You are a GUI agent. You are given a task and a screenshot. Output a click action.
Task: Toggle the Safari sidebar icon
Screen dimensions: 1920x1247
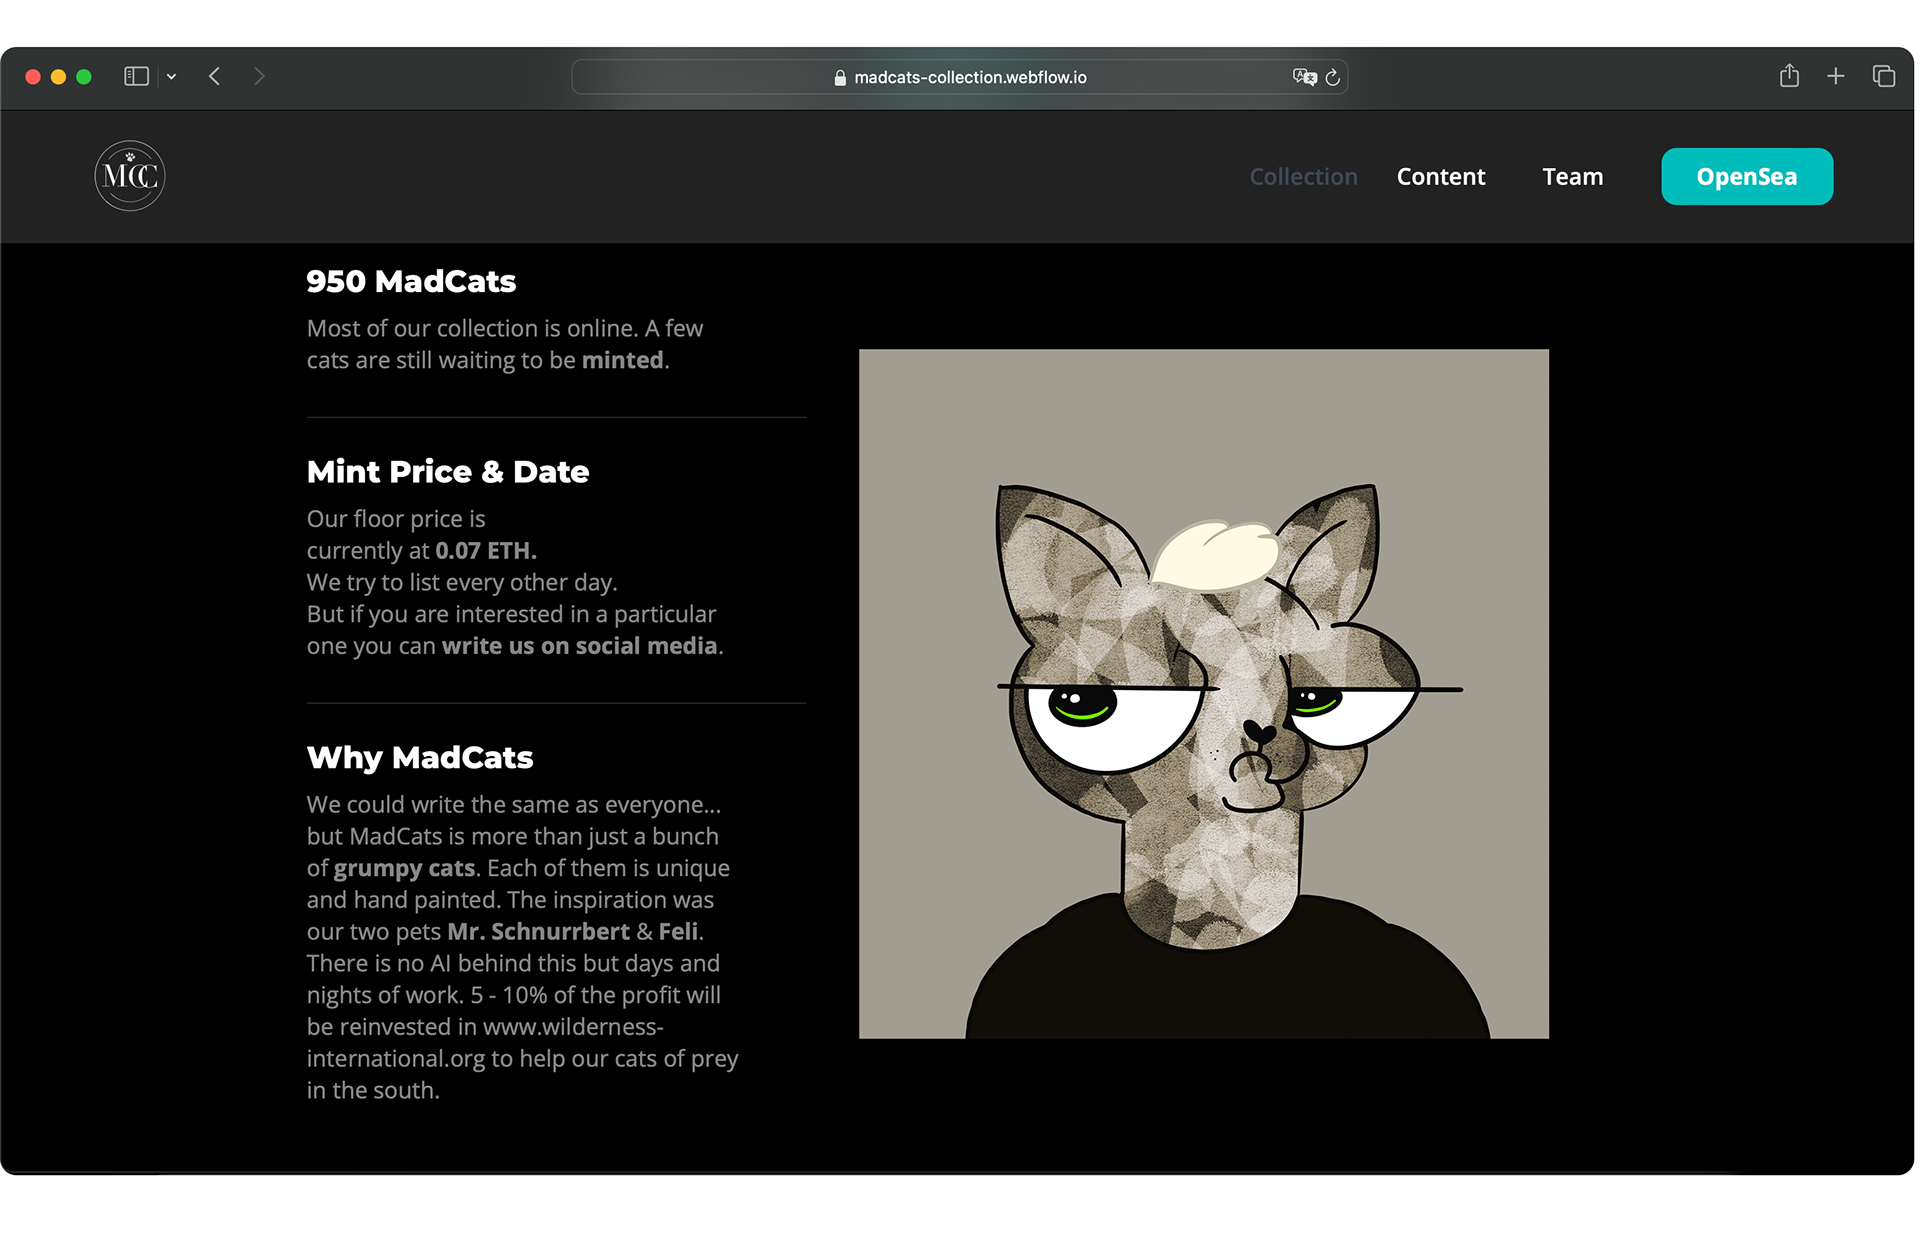coord(136,76)
